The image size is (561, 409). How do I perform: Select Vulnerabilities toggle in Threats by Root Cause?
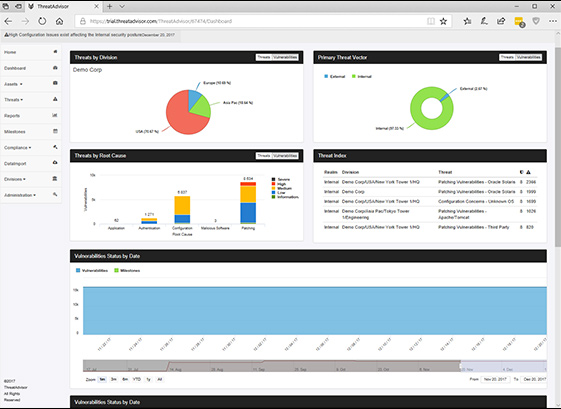click(x=285, y=156)
